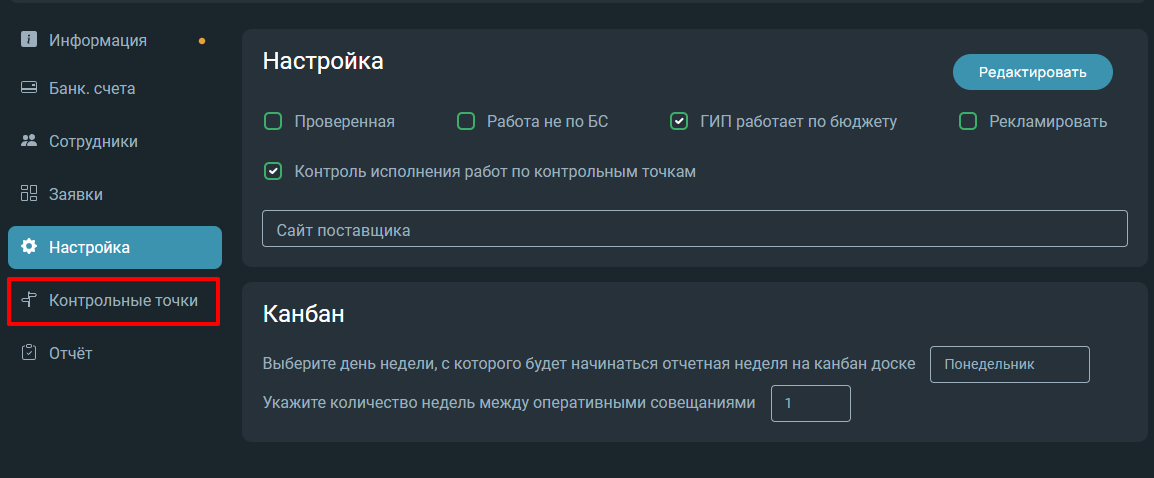Viewport: 1154px width, 478px height.
Task: Click the Заявки grid icon
Action: tap(29, 194)
